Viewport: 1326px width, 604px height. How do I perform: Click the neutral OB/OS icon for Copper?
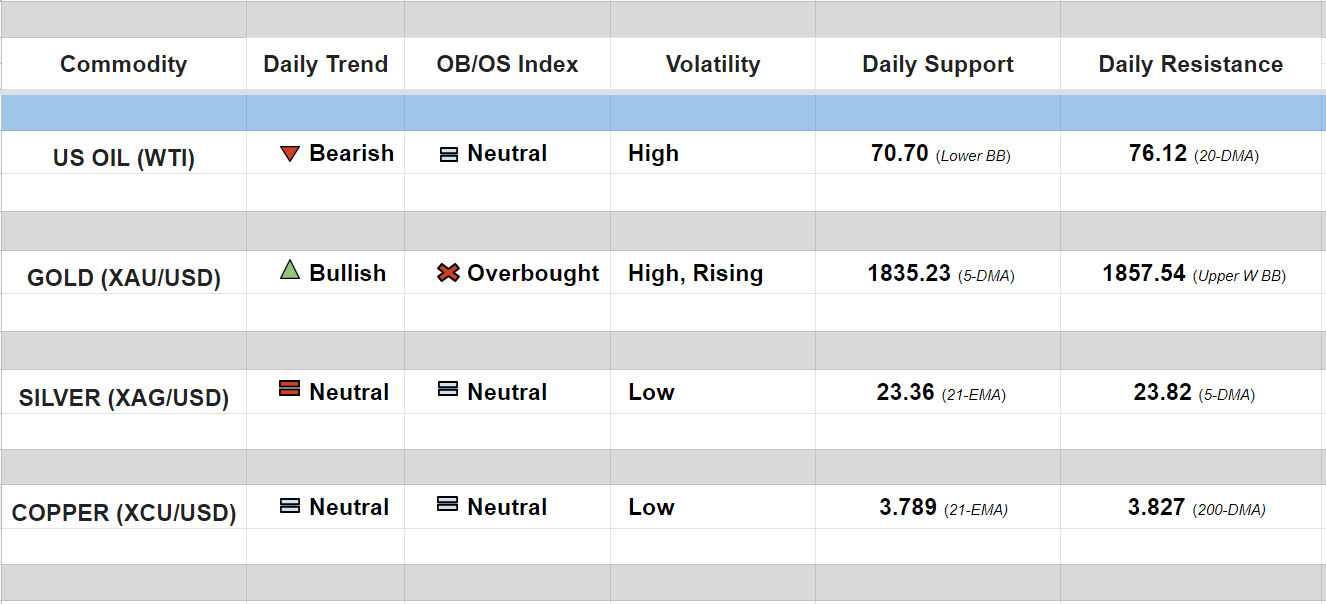448,505
